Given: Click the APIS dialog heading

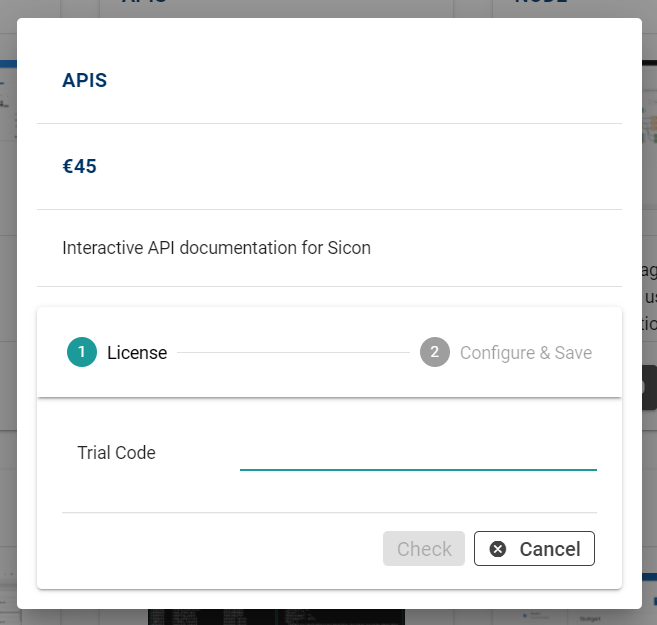Looking at the screenshot, I should coord(85,81).
